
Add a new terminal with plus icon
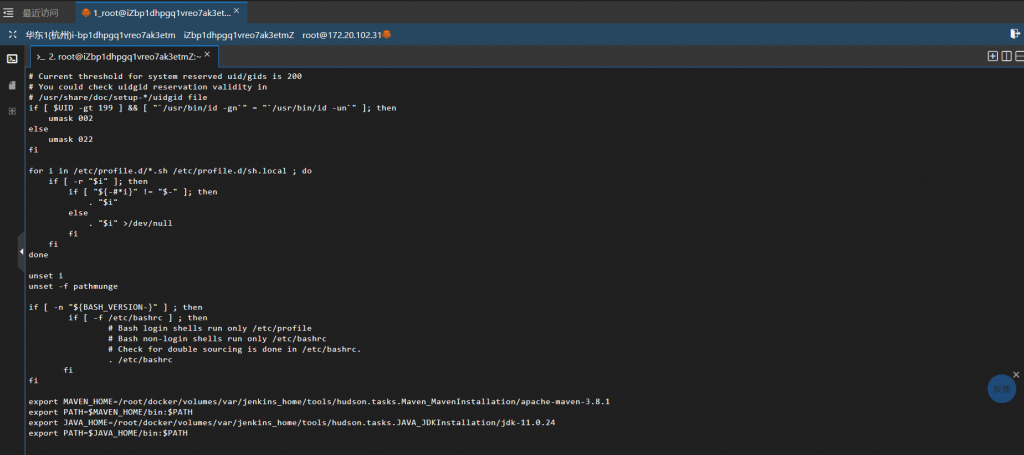pos(993,56)
